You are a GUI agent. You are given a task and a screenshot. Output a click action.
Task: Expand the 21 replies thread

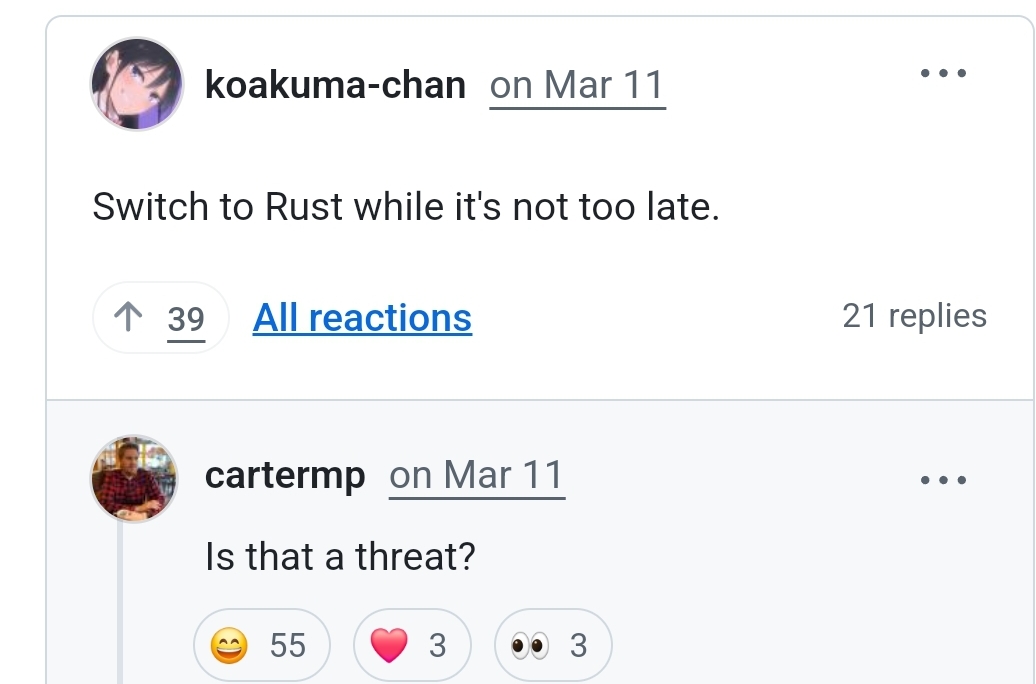(x=914, y=316)
